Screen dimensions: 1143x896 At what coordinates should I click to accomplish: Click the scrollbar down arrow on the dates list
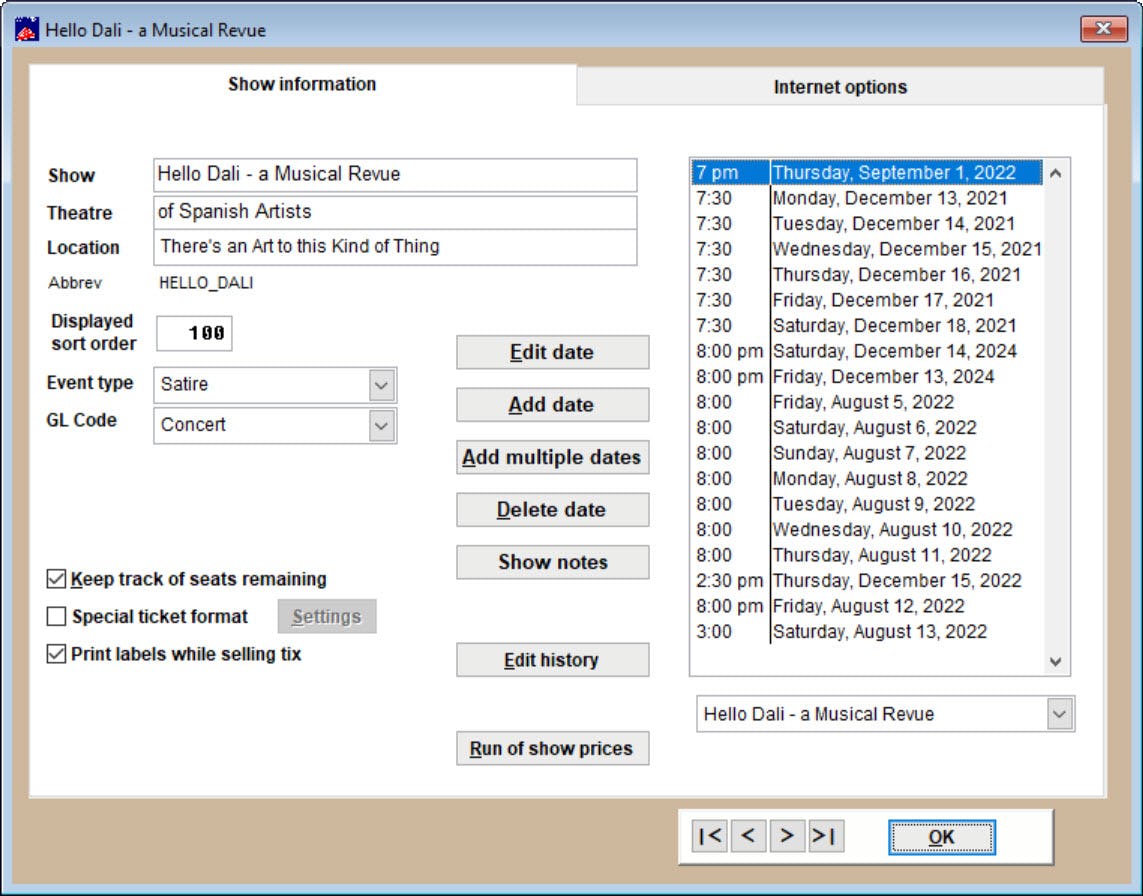pos(1054,661)
